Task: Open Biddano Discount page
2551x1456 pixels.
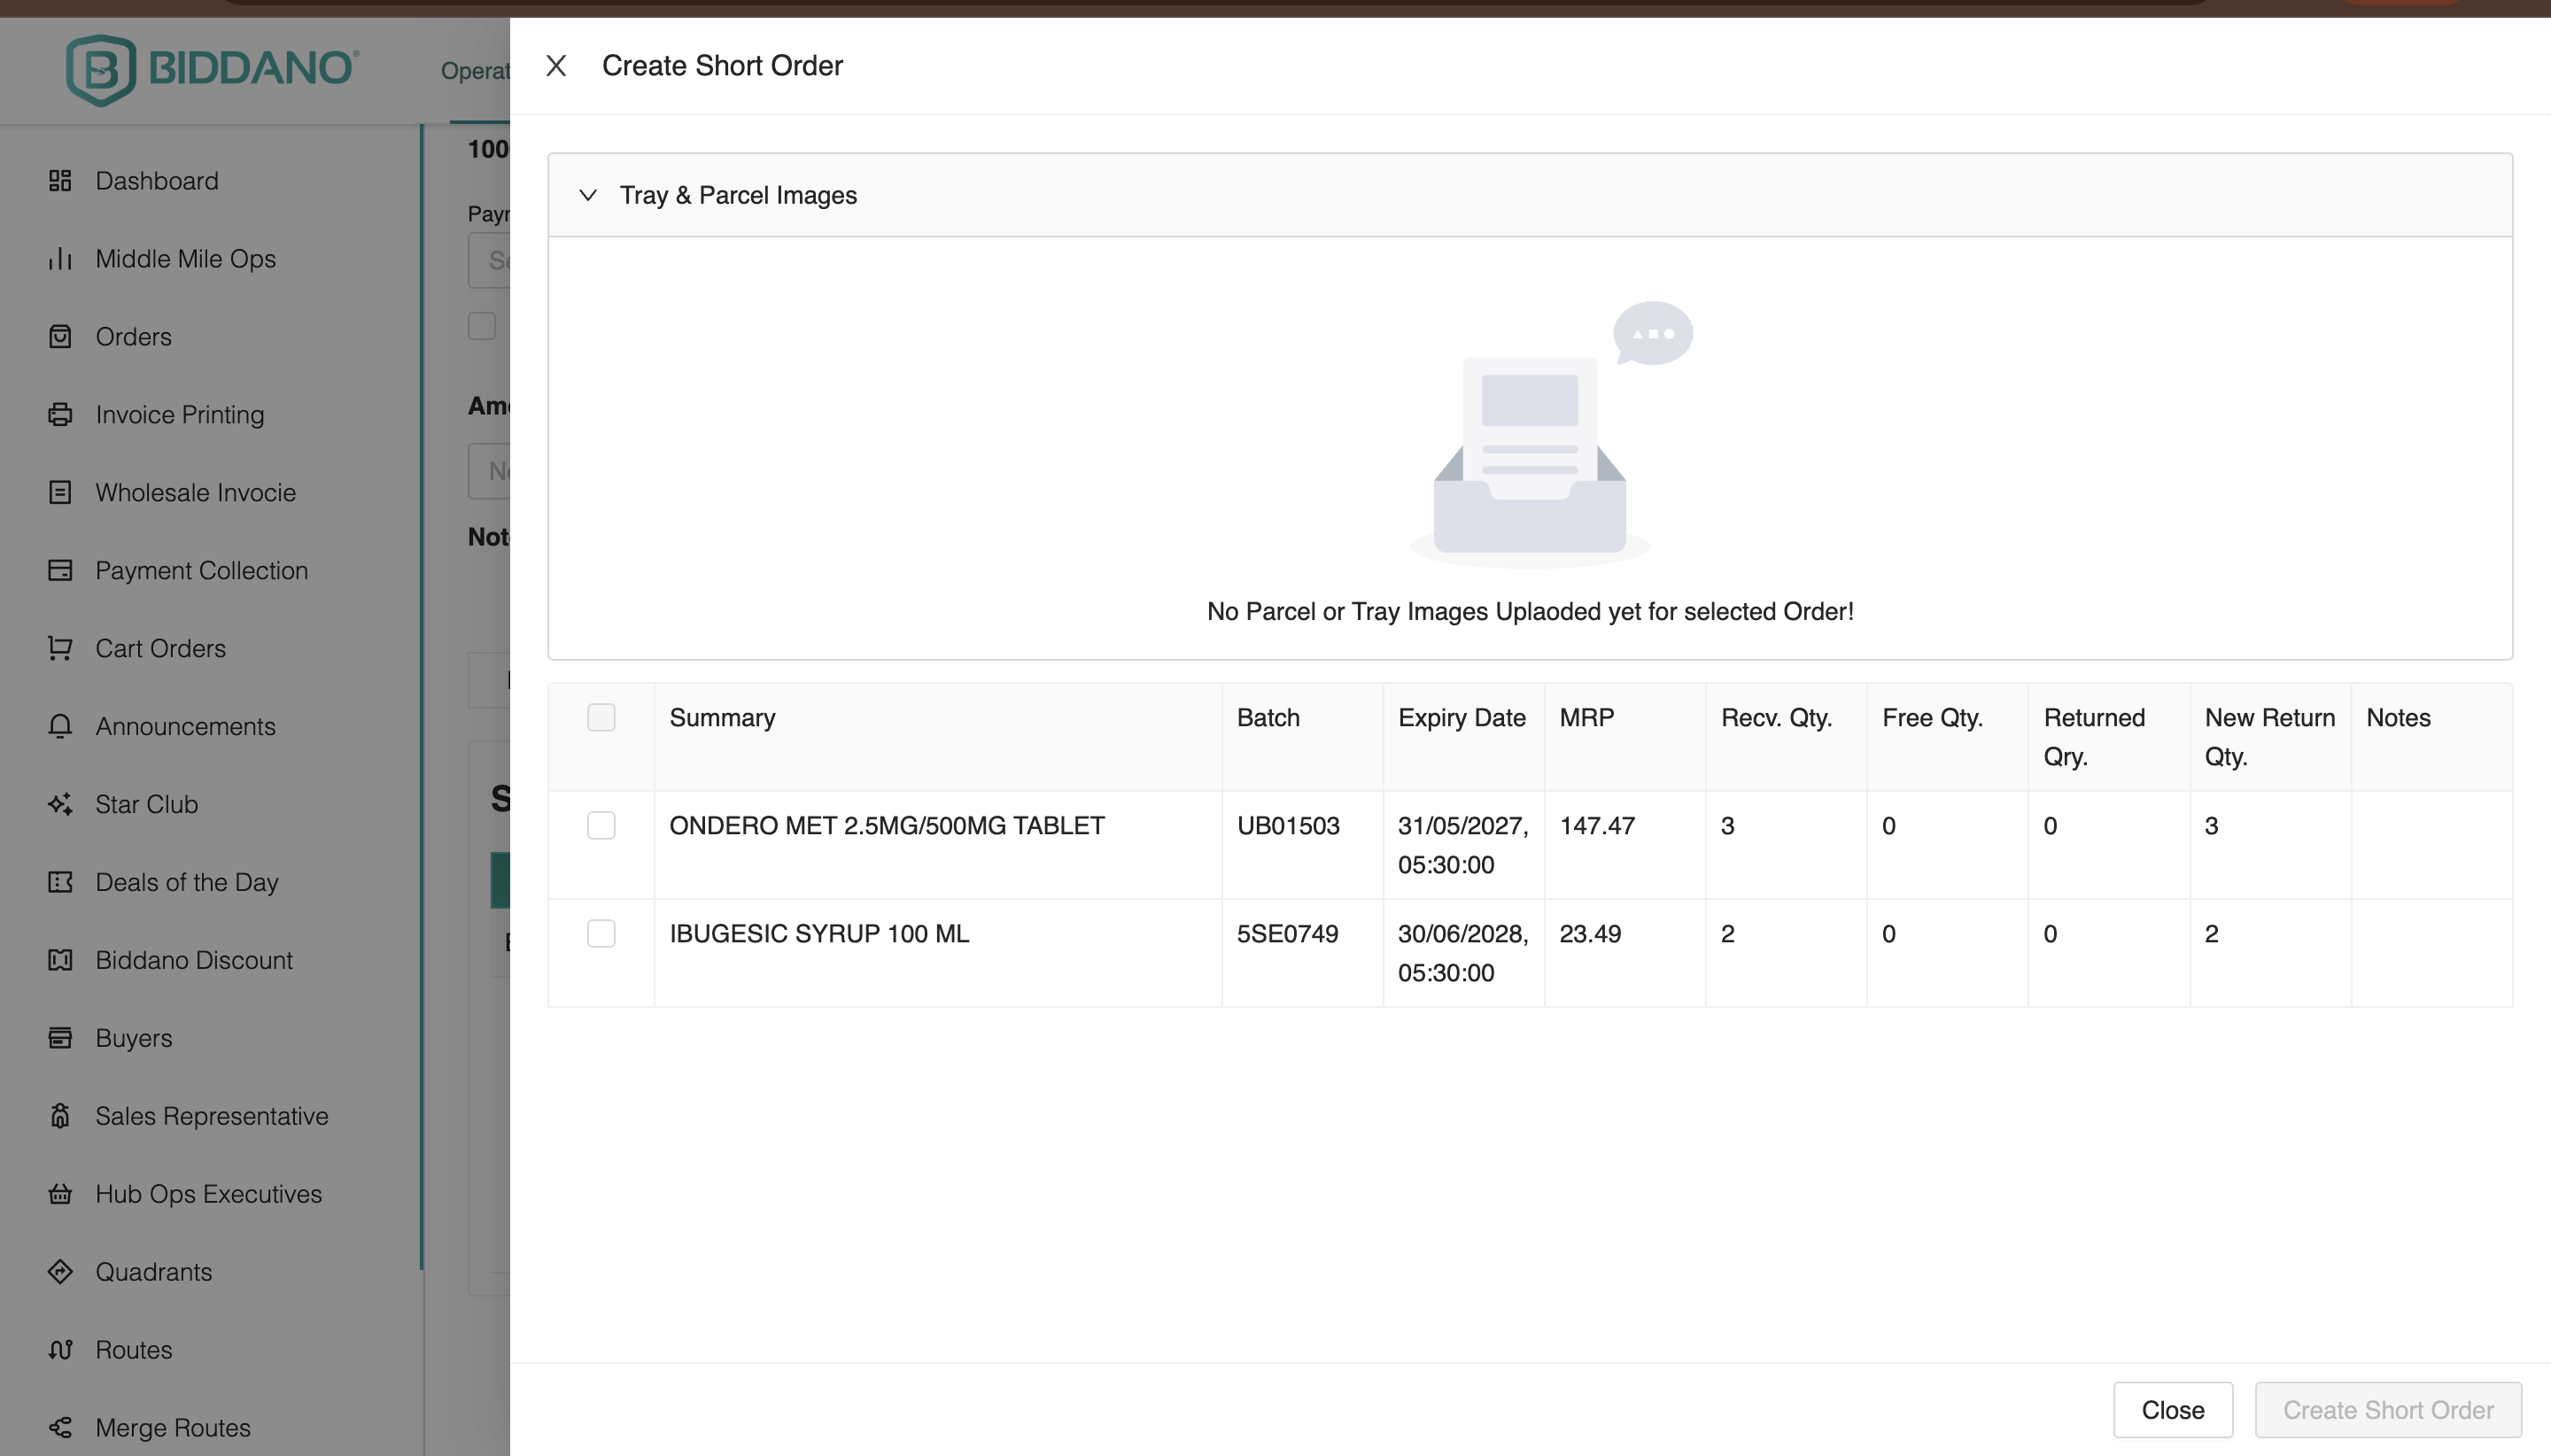Action: pos(194,961)
